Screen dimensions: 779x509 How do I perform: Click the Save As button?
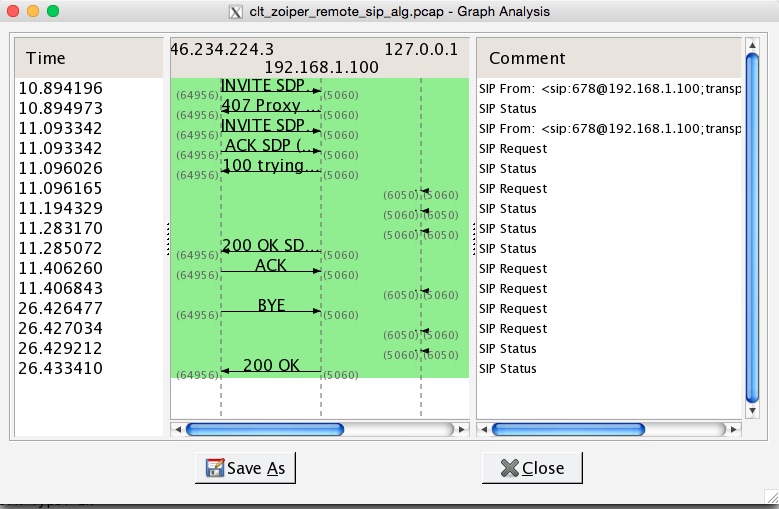pyautogui.click(x=245, y=468)
